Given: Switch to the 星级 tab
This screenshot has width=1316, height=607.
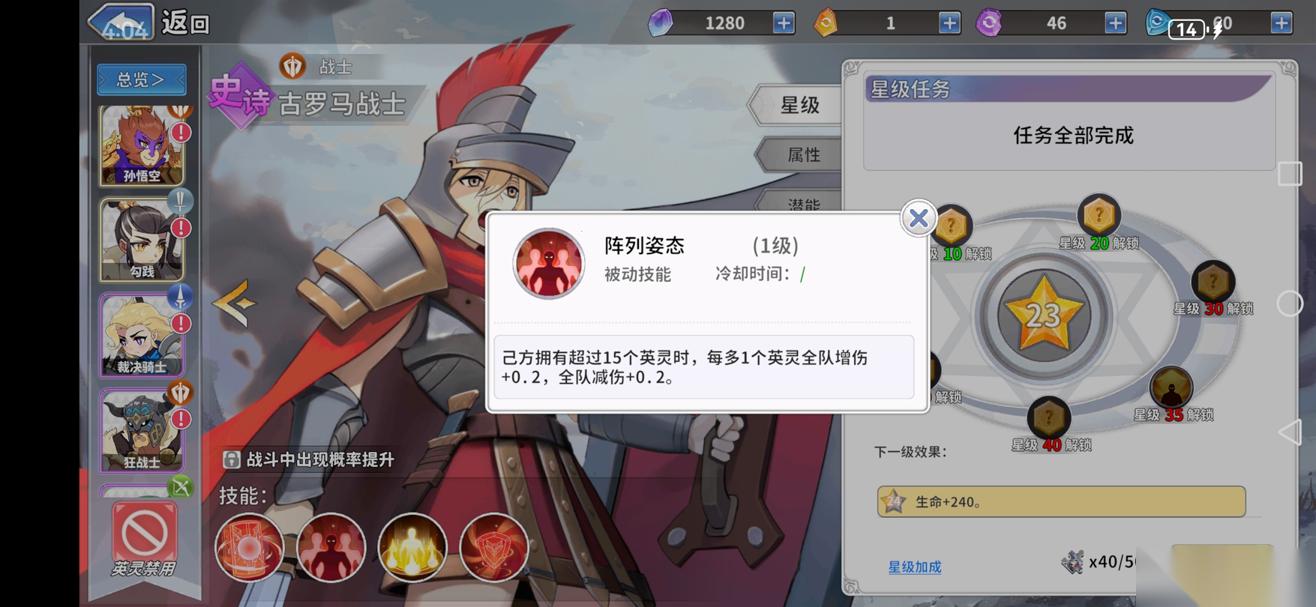Looking at the screenshot, I should point(799,105).
